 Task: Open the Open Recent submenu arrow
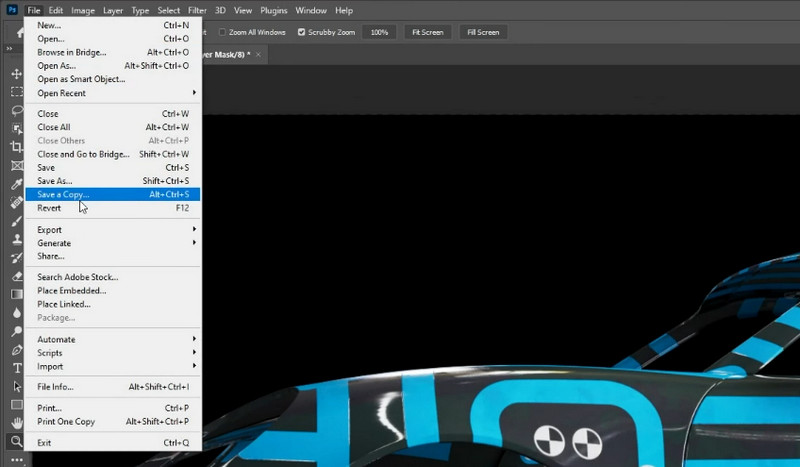pyautogui.click(x=194, y=92)
